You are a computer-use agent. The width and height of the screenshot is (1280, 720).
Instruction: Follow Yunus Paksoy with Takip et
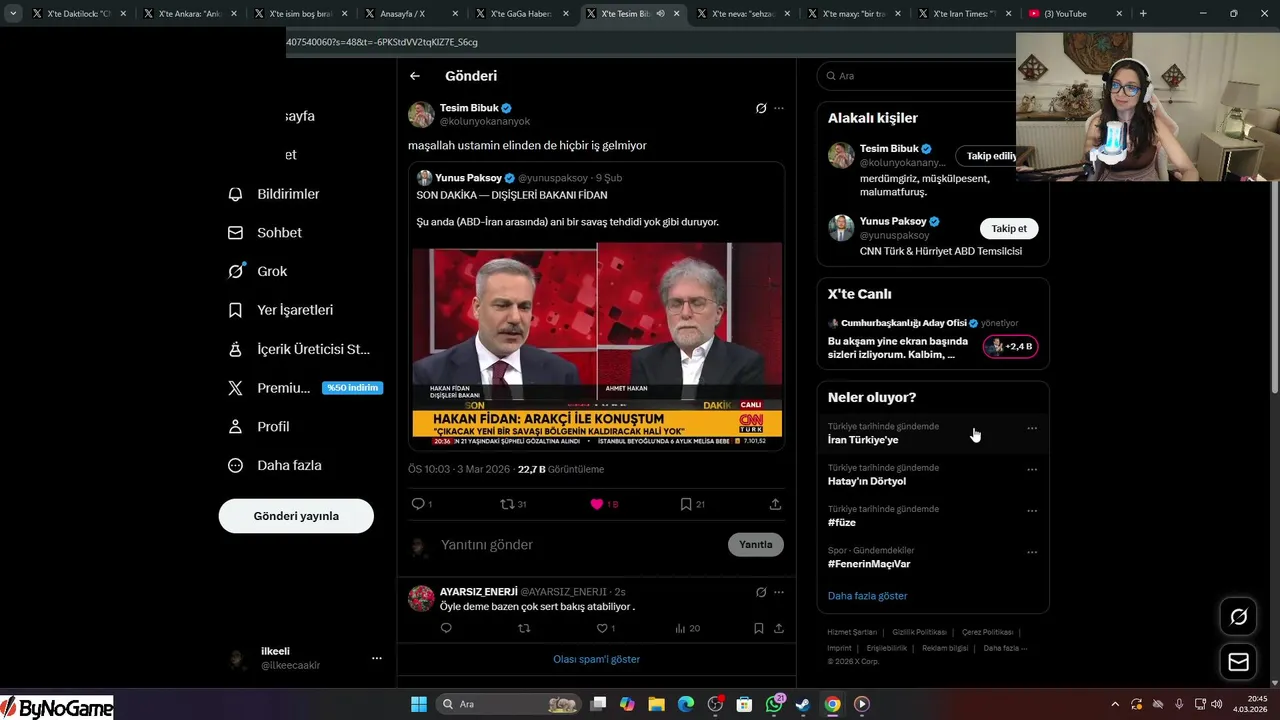click(x=1009, y=229)
